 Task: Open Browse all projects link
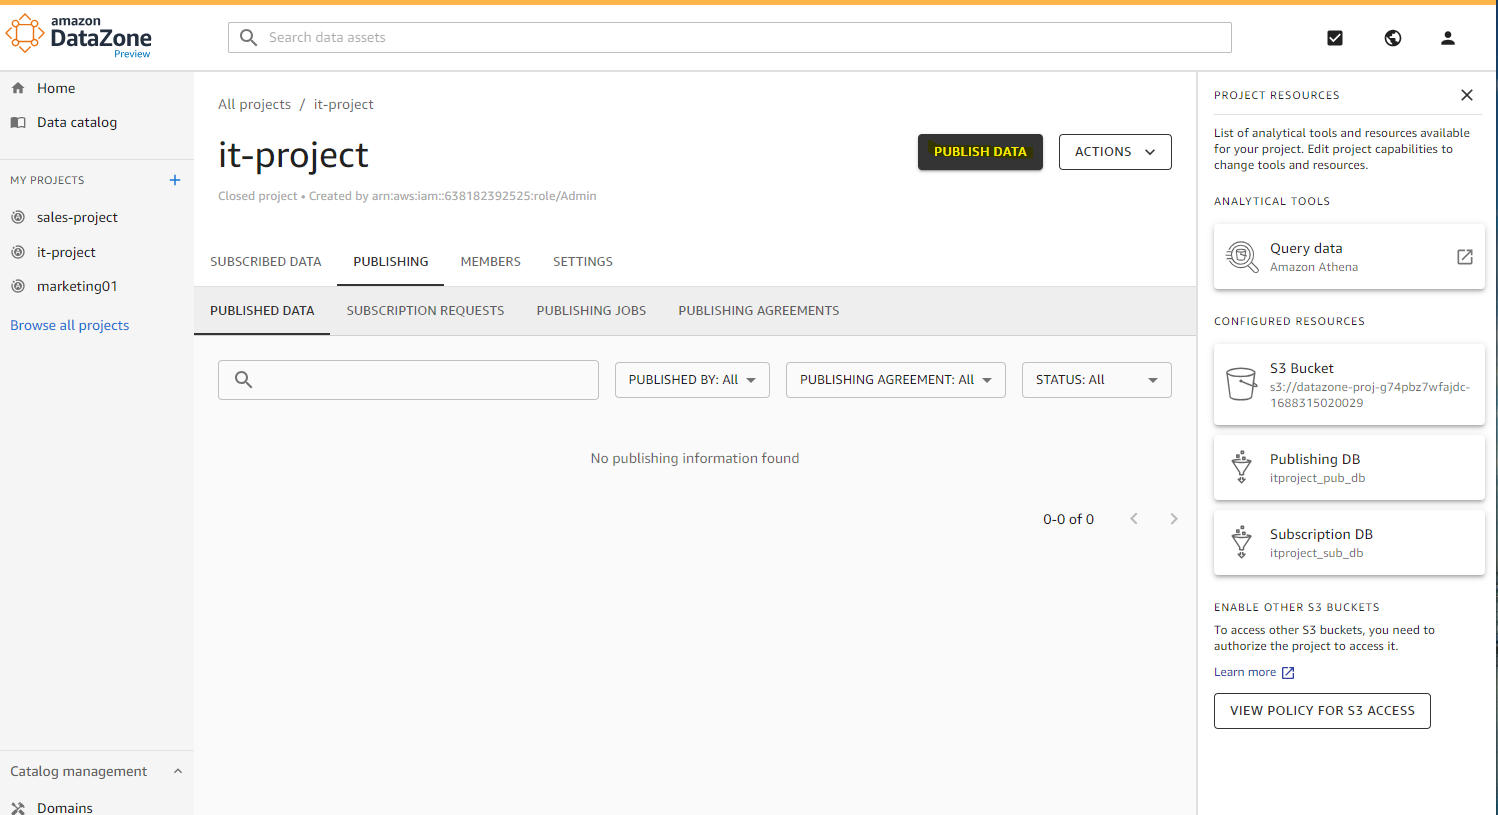[70, 325]
